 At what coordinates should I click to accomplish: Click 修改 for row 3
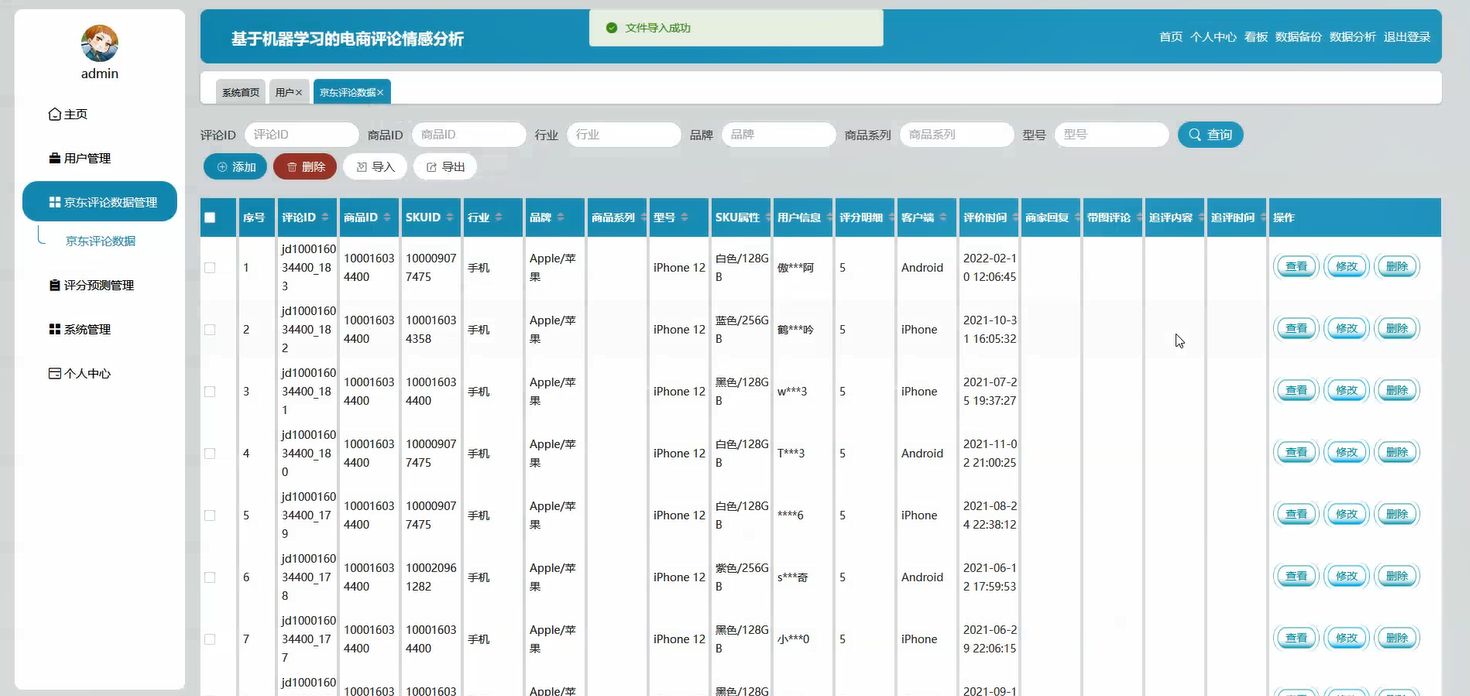point(1347,391)
